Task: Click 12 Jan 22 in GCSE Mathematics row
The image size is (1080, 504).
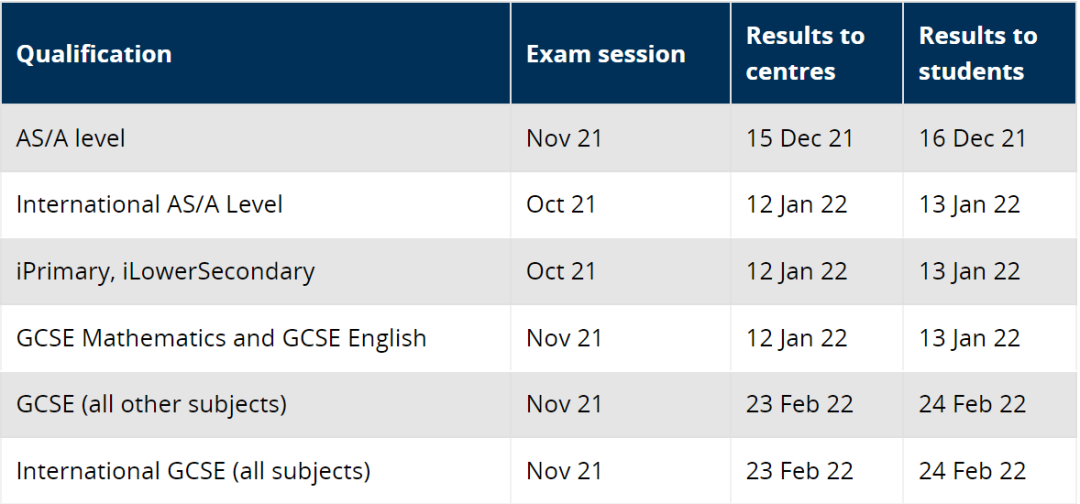Action: [x=796, y=338]
